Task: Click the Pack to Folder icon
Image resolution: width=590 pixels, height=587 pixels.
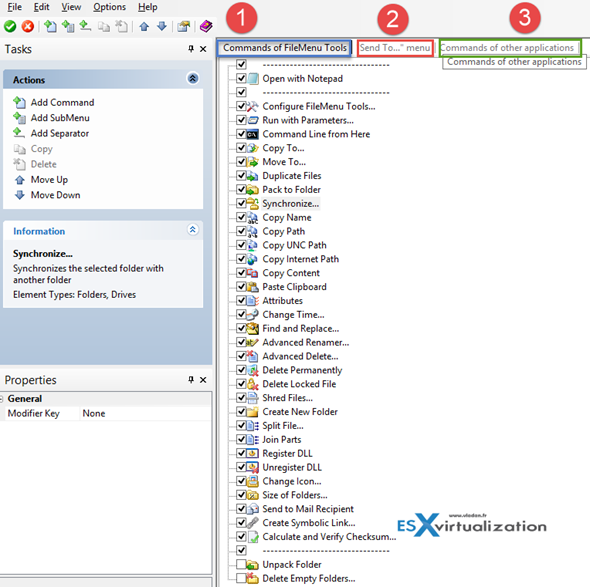Action: tap(253, 190)
